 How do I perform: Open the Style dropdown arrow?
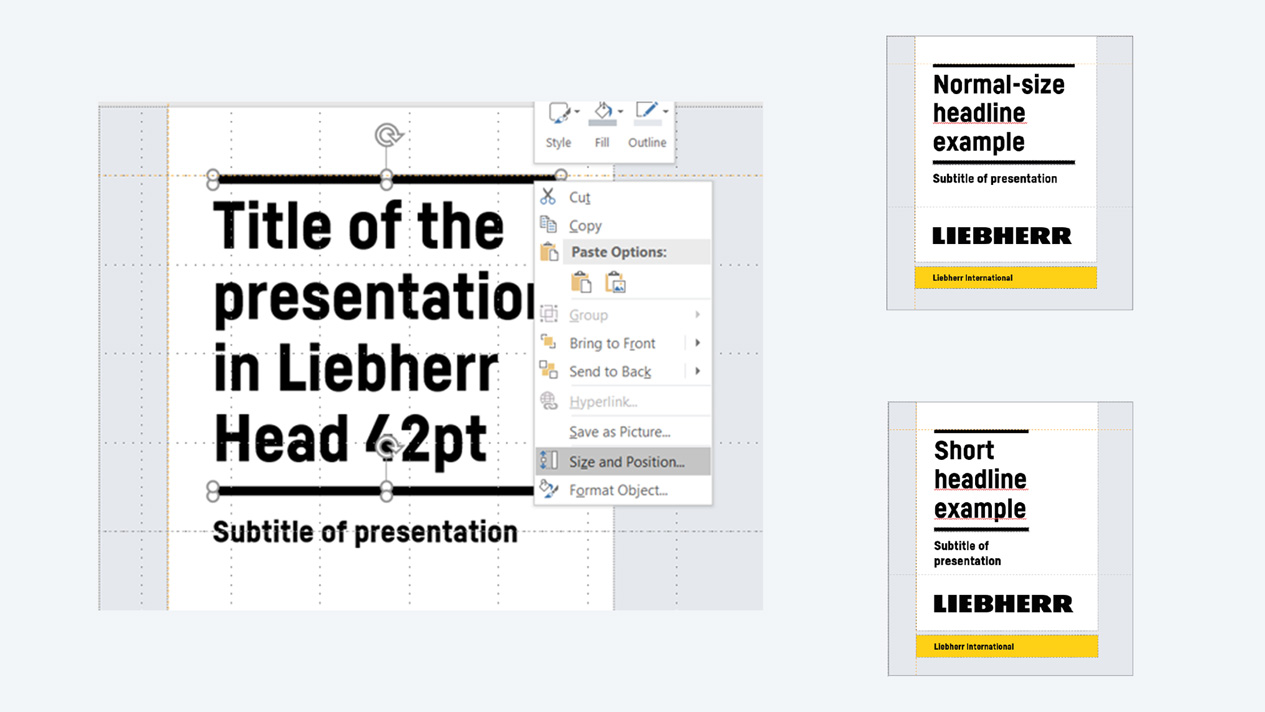point(577,112)
